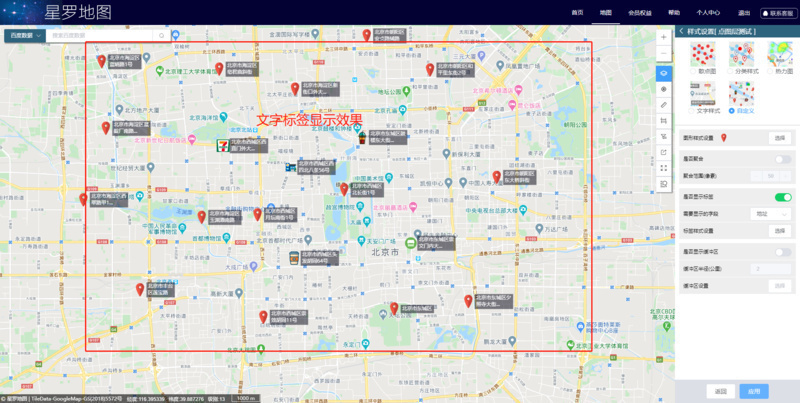Click the blue 应用 button
This screenshot has height=403, width=800.
[754, 391]
